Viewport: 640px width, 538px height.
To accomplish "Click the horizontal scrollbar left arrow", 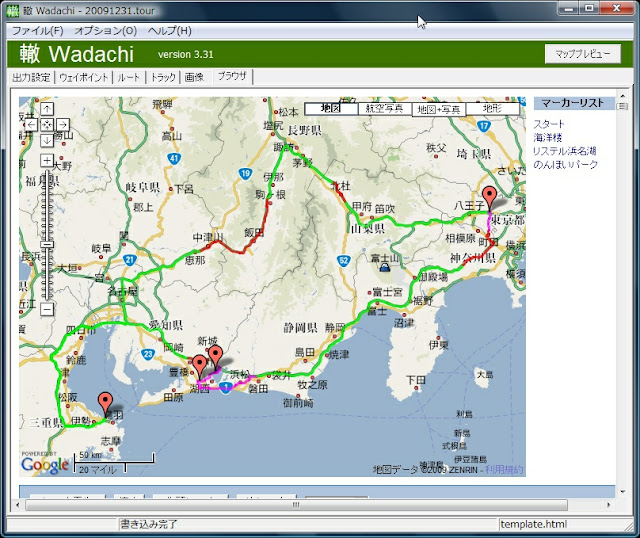I will click(x=18, y=505).
